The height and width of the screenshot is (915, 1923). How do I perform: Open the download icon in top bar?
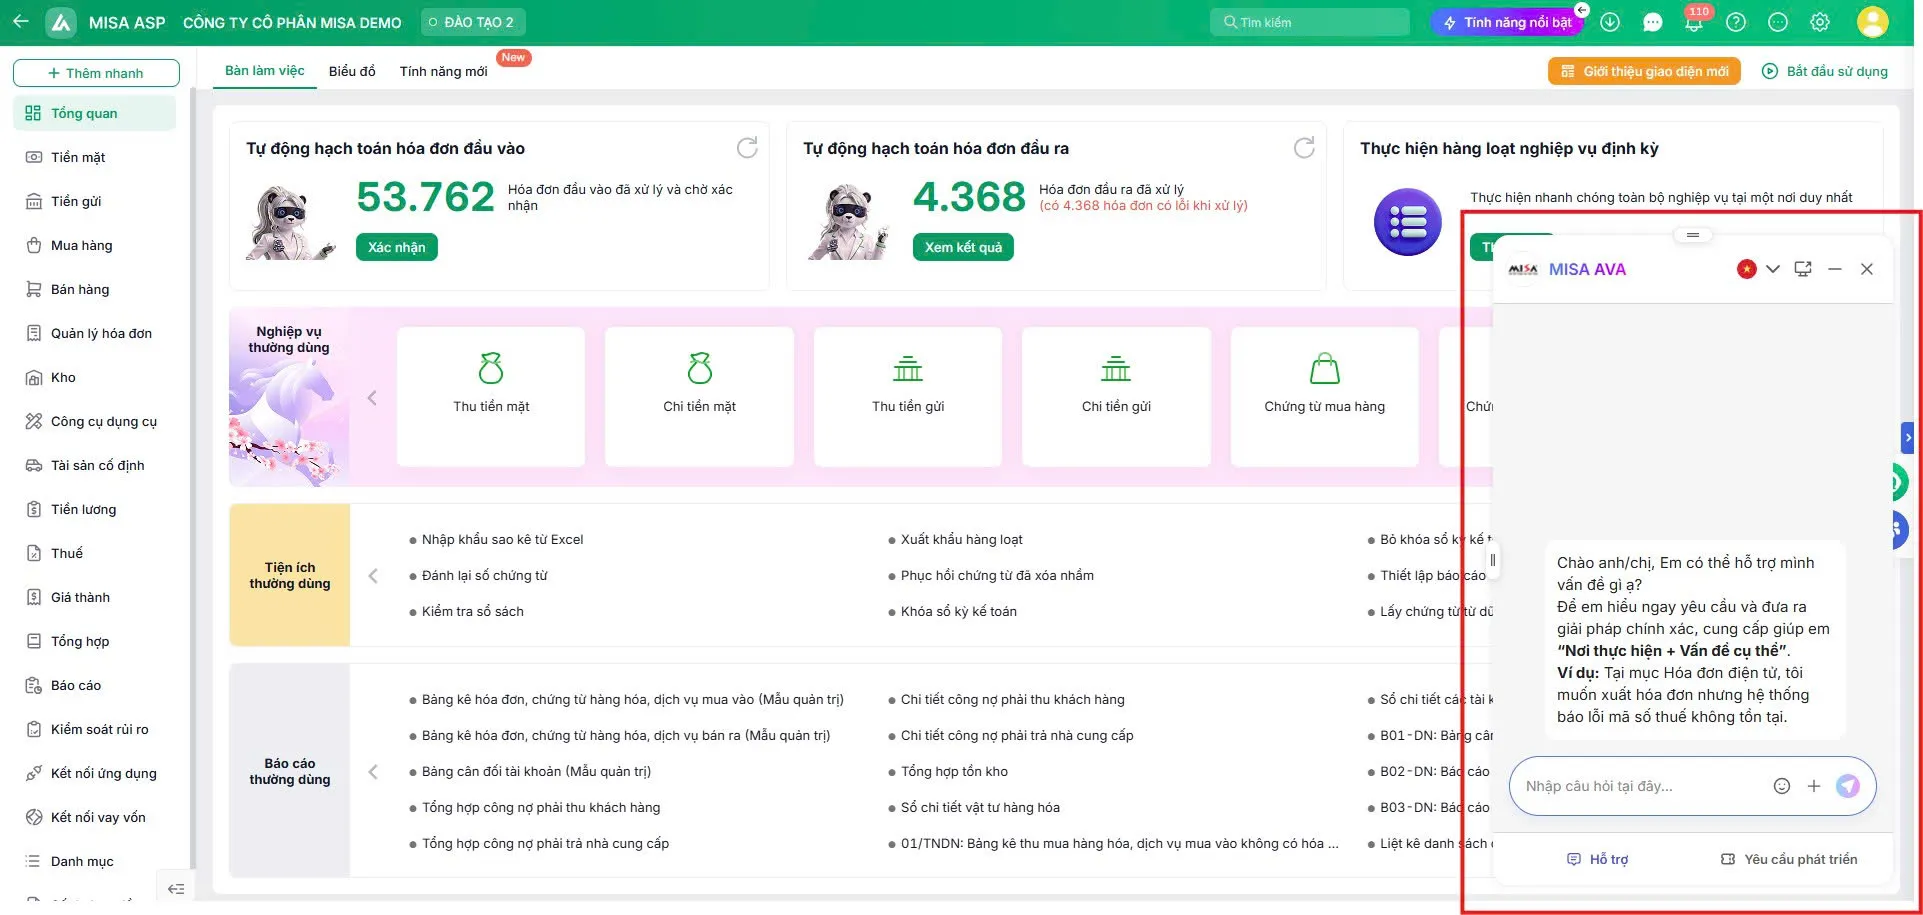[x=1610, y=22]
